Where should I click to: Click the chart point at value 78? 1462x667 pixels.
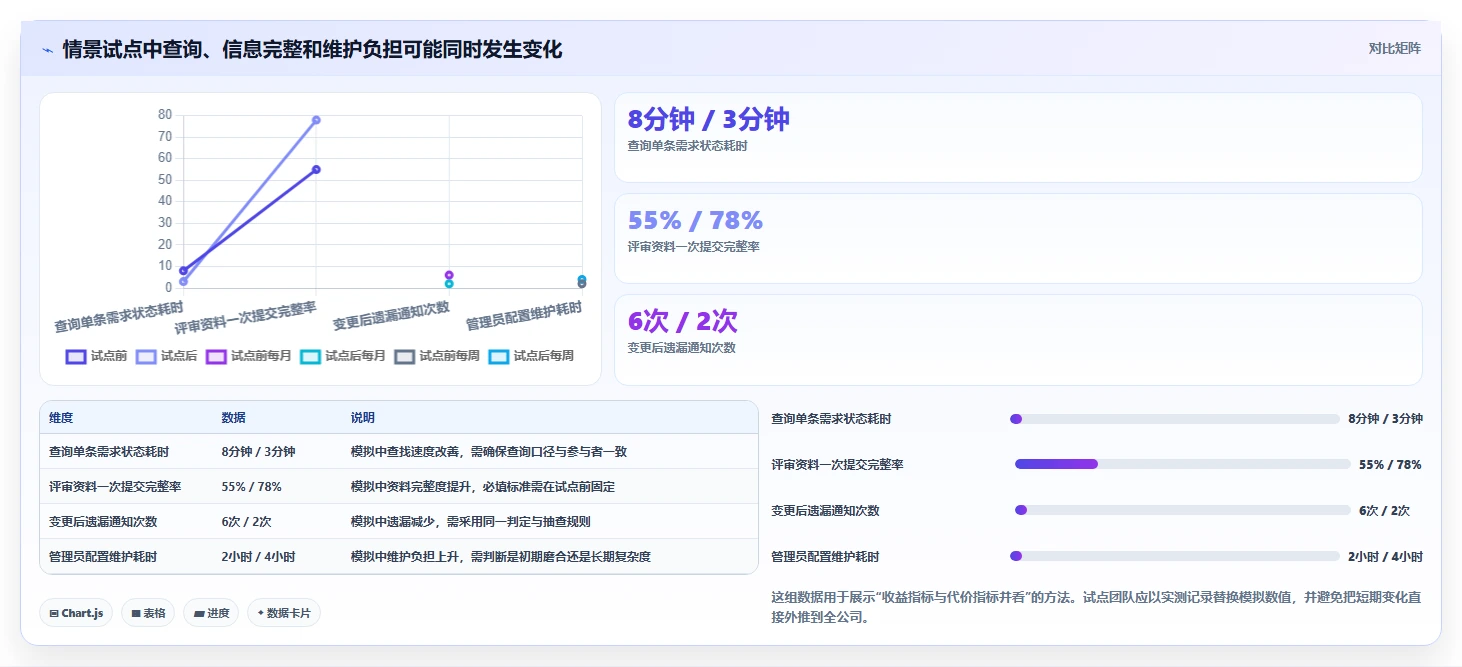[x=316, y=120]
